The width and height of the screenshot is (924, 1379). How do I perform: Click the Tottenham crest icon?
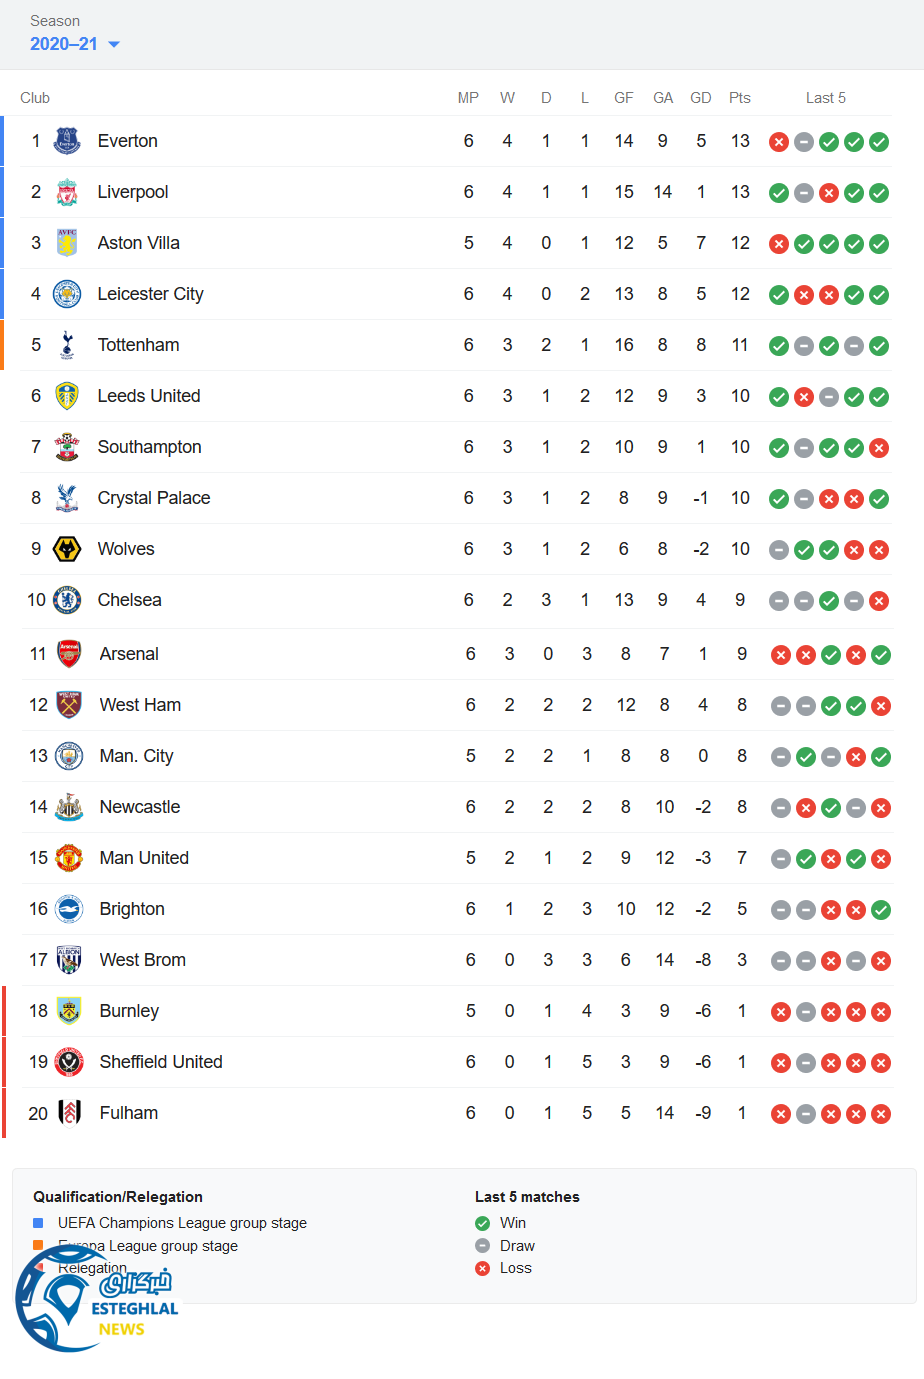[x=67, y=345]
